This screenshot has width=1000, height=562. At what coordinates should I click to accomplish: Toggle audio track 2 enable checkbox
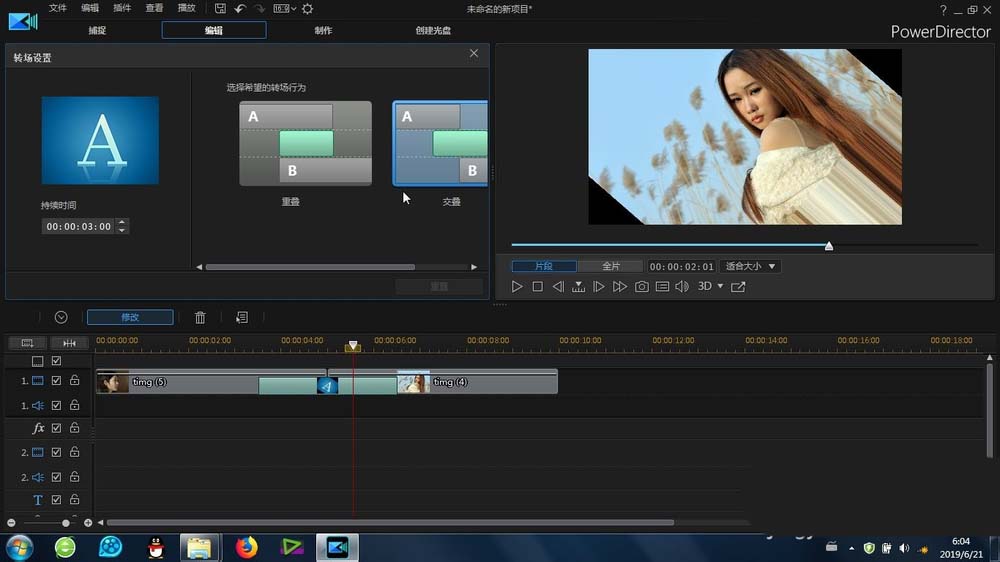(x=56, y=477)
